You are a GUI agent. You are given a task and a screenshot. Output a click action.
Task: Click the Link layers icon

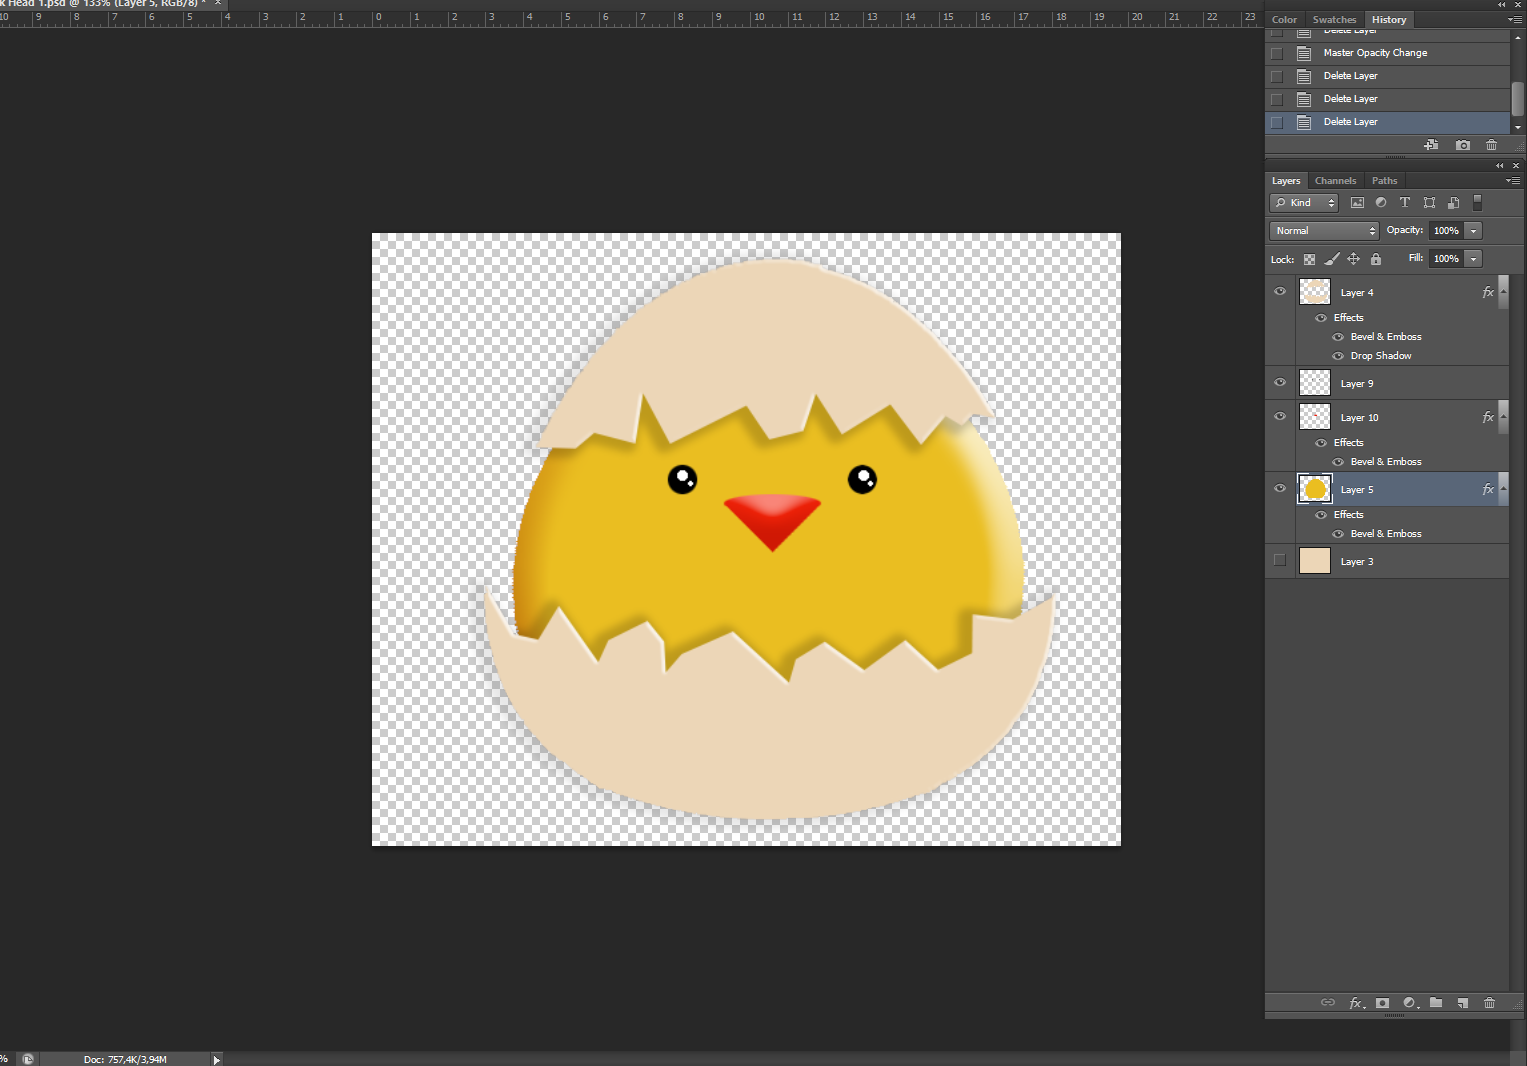coord(1328,1002)
